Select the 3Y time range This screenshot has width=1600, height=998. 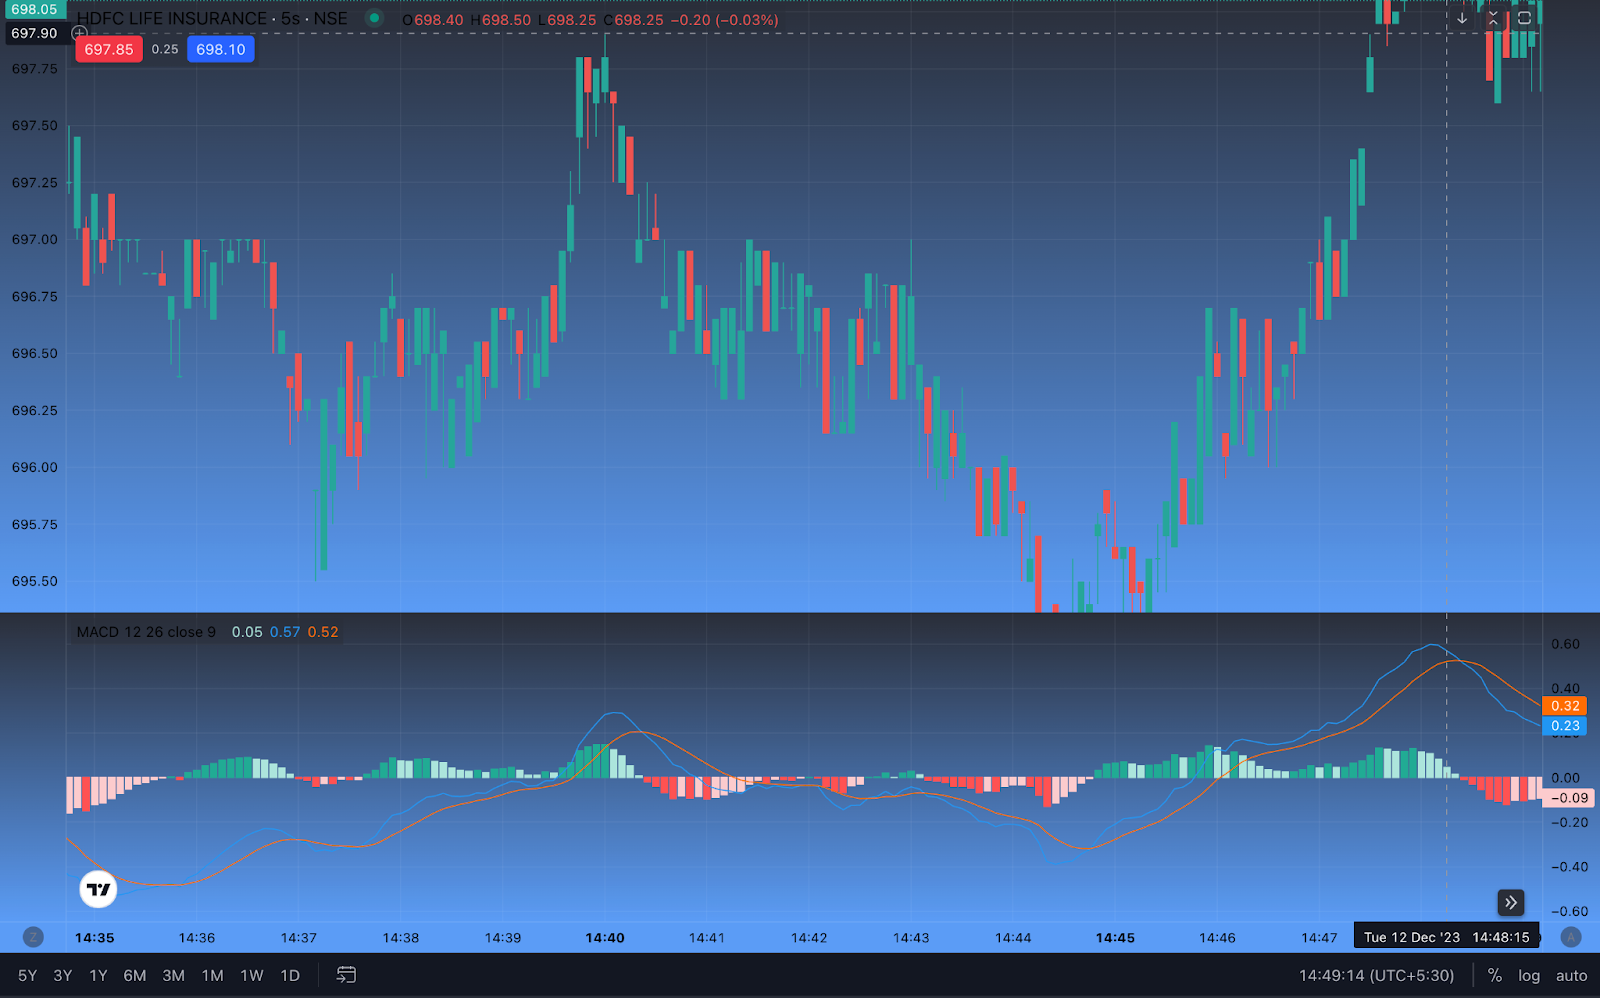tap(63, 975)
